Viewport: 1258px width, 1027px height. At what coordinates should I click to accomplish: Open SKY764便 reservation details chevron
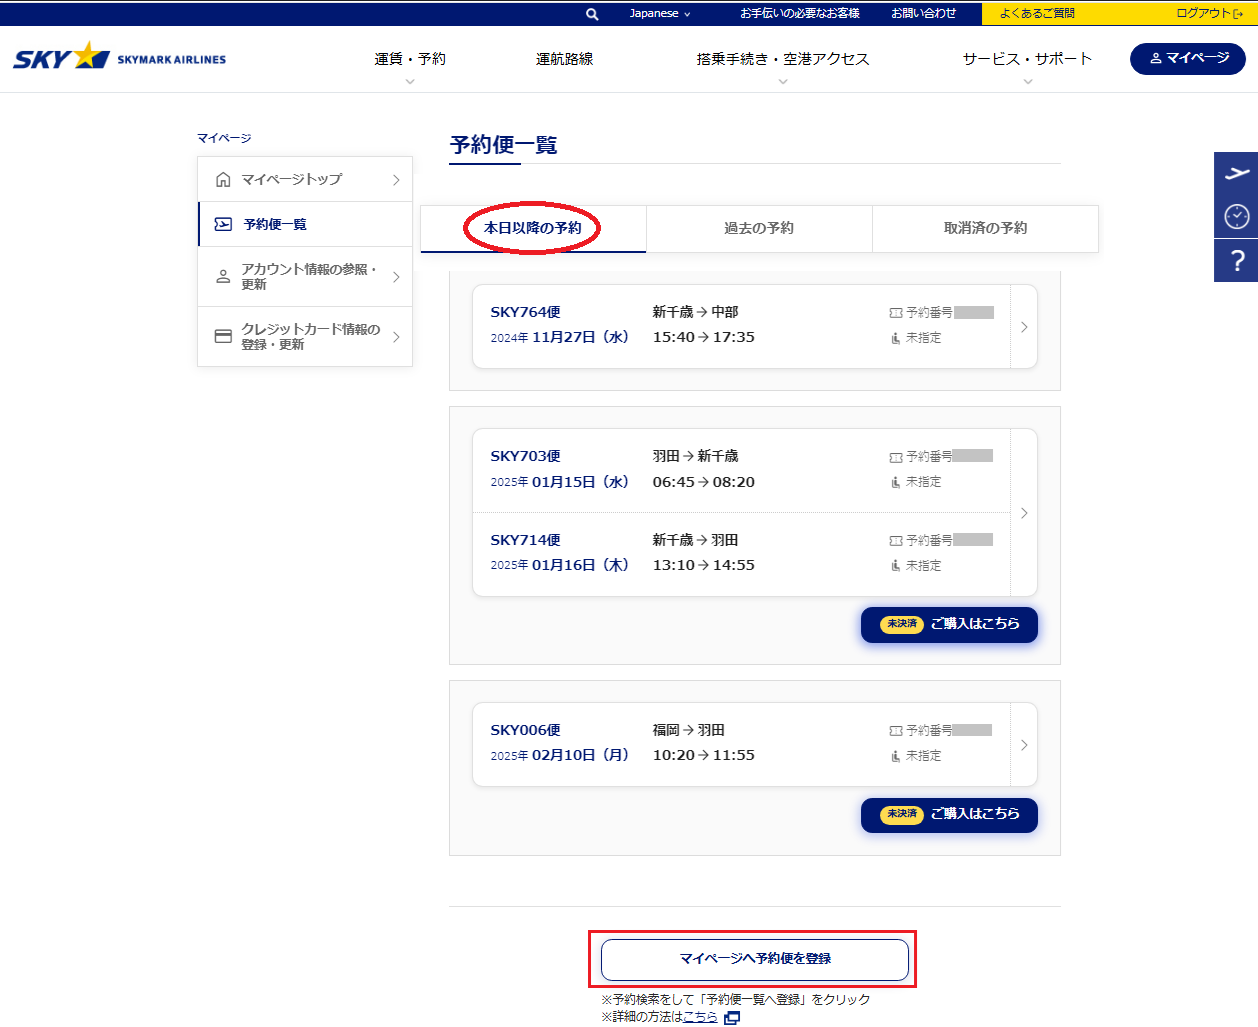(1024, 327)
